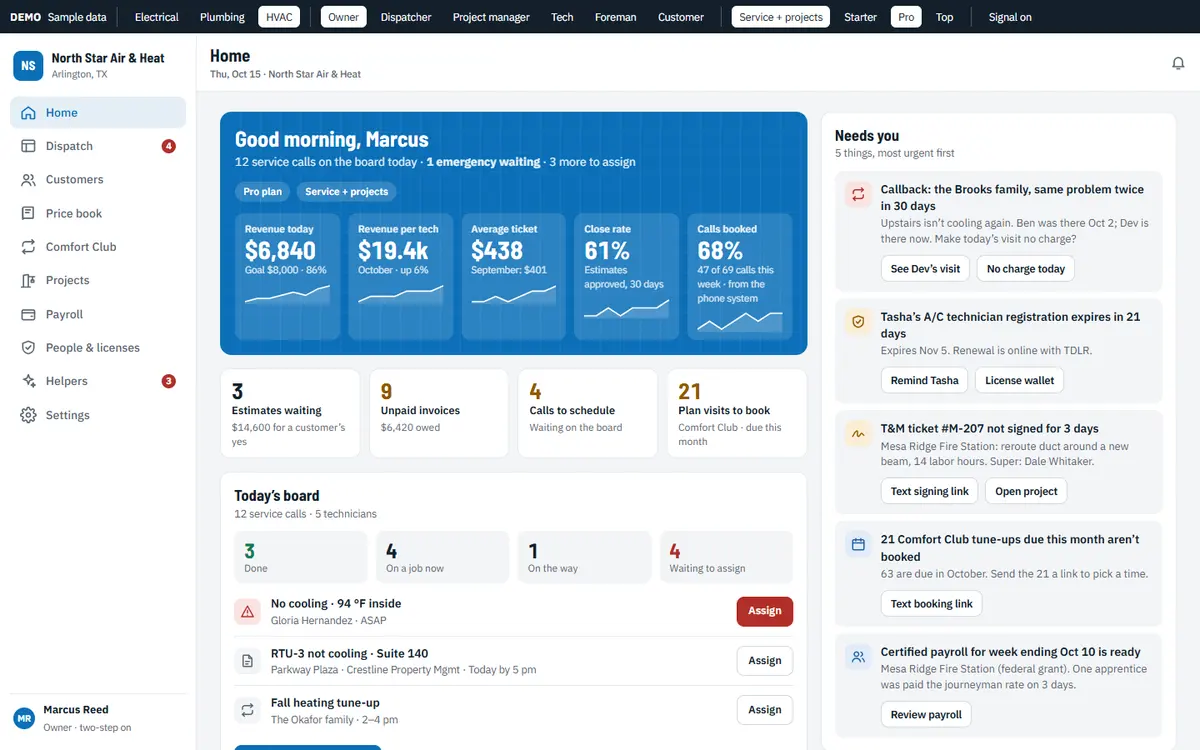Click the document icon beside RTU-3 not cooling
1200x750 pixels.
(x=247, y=661)
